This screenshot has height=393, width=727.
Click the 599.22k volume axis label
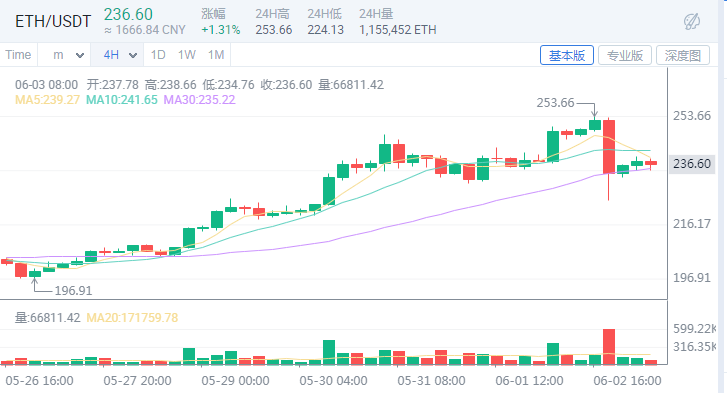pos(694,329)
